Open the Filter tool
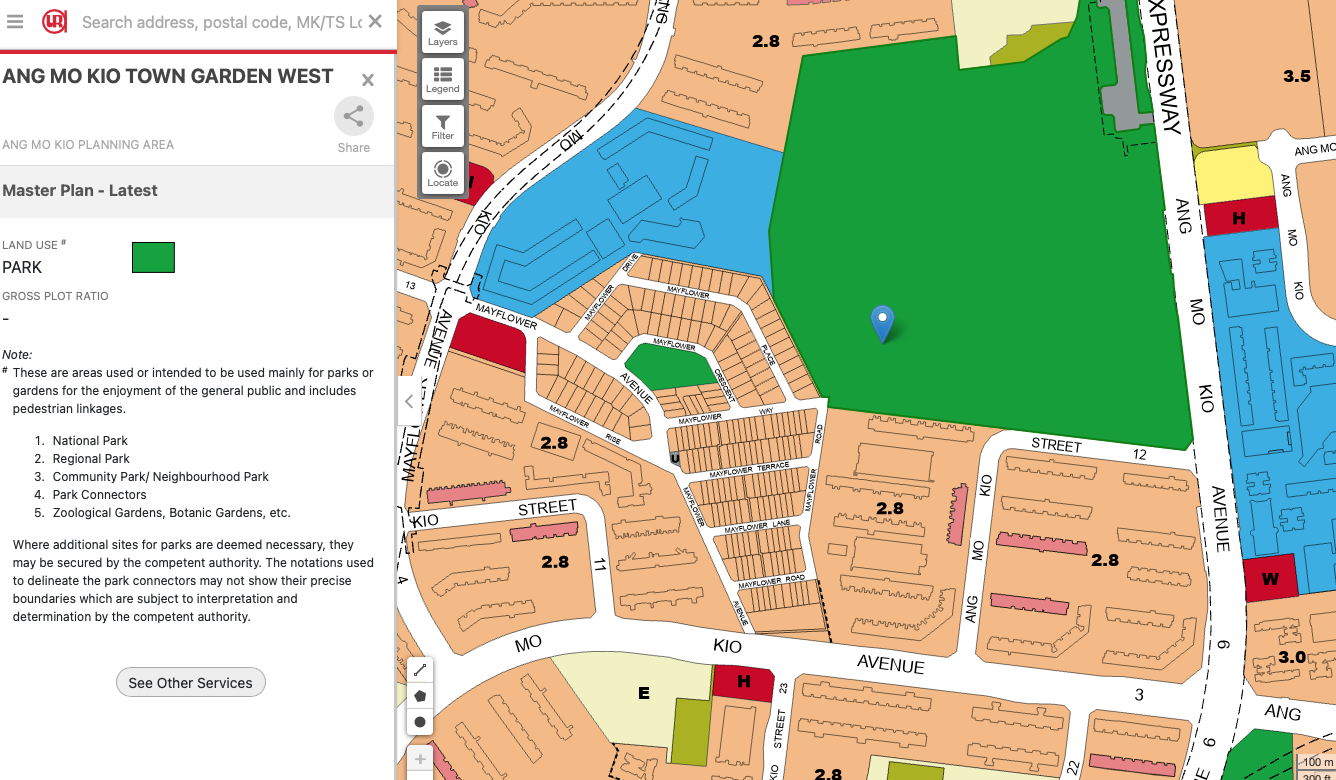 pos(442,126)
